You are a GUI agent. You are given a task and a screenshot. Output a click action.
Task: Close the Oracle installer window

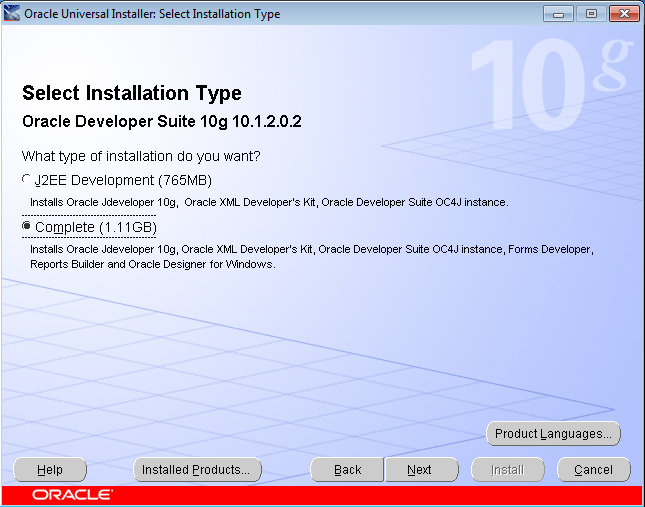(623, 14)
